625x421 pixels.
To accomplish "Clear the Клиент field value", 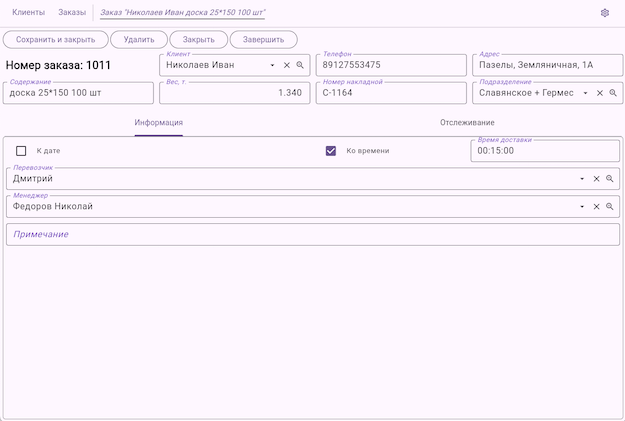I will point(286,65).
